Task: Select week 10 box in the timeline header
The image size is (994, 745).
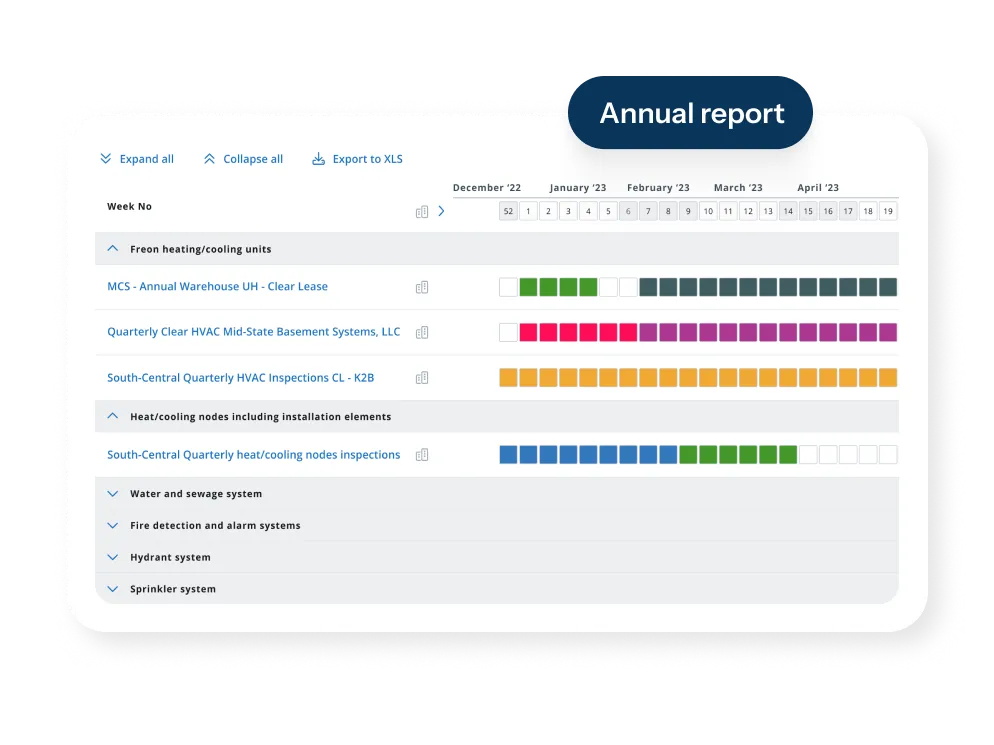Action: click(708, 211)
